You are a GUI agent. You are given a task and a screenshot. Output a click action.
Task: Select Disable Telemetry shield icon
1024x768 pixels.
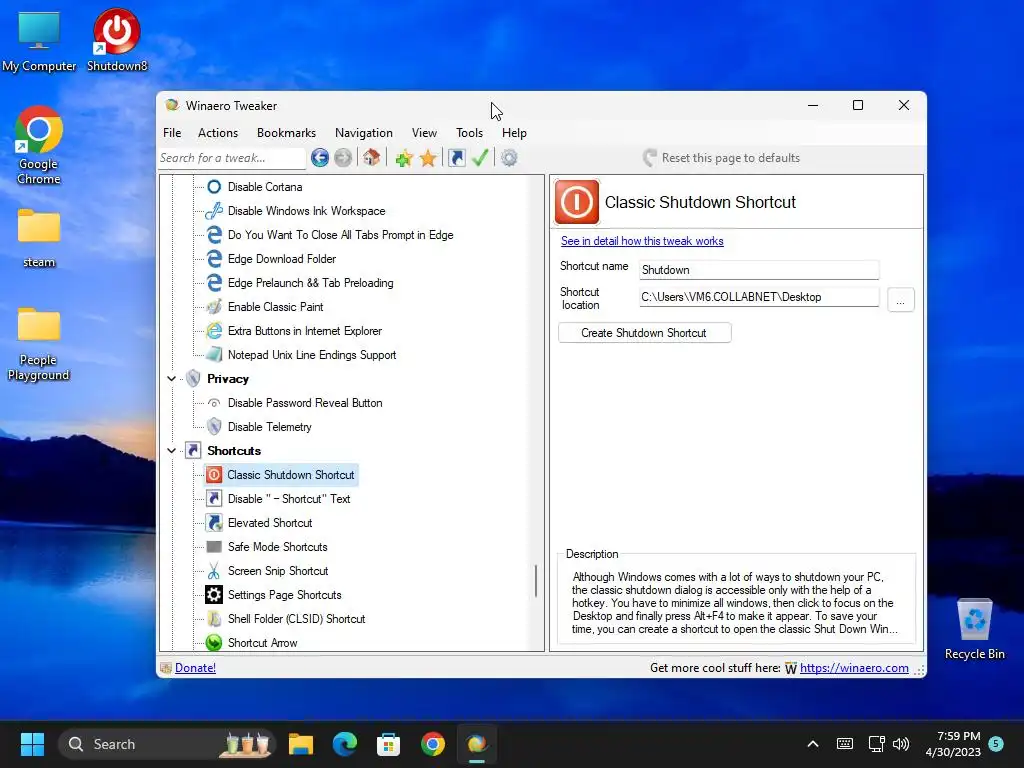click(x=214, y=427)
